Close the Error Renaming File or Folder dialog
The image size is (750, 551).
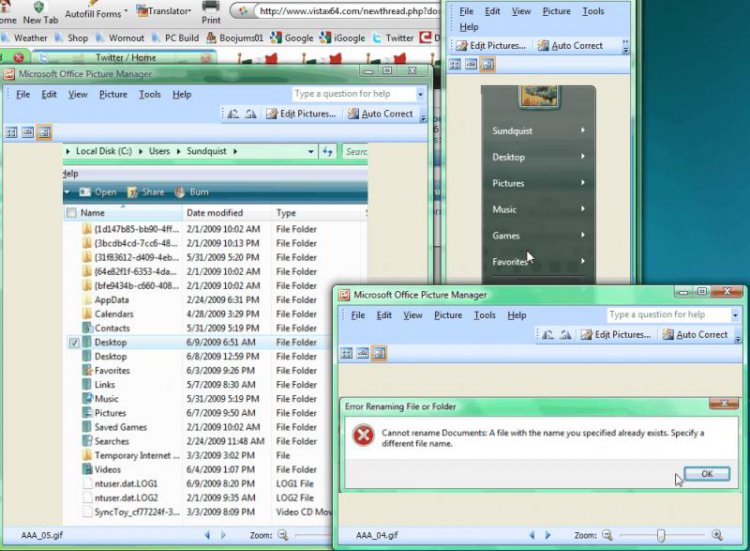(724, 403)
